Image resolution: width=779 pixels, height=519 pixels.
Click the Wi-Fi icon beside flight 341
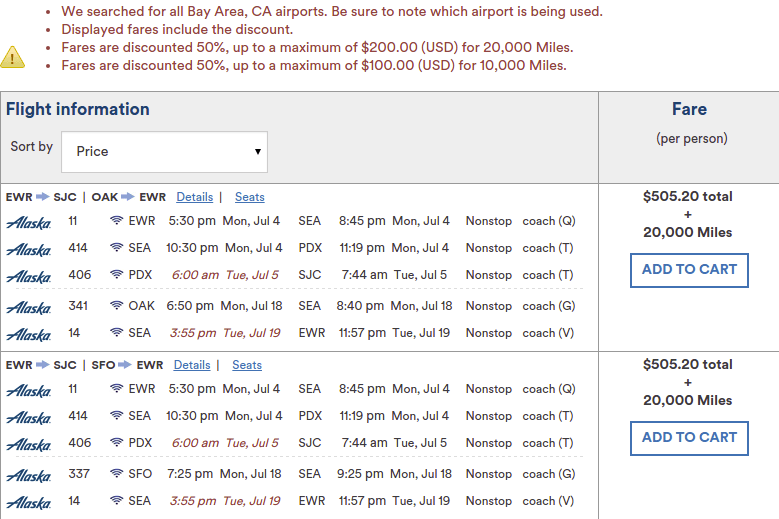(116, 305)
